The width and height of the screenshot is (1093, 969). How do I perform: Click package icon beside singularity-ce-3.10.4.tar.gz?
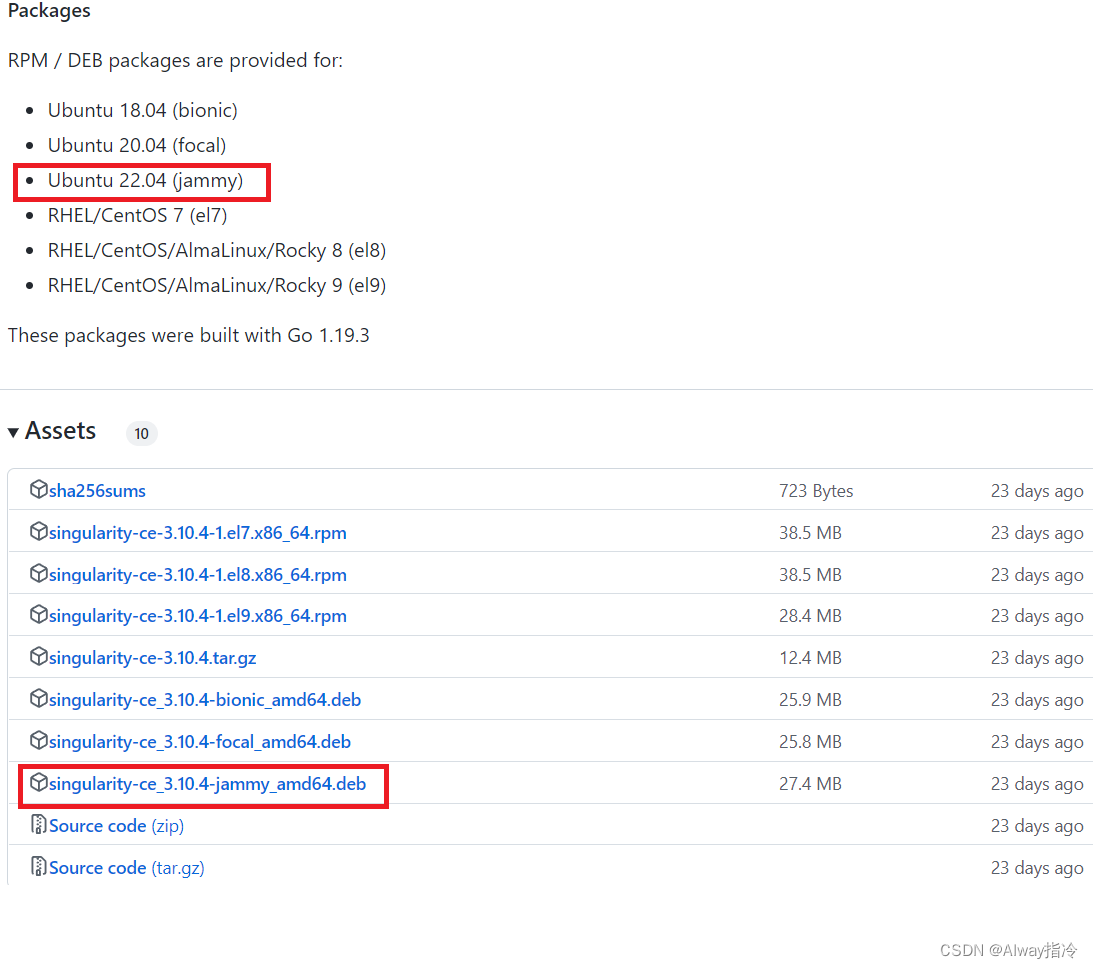pos(38,656)
